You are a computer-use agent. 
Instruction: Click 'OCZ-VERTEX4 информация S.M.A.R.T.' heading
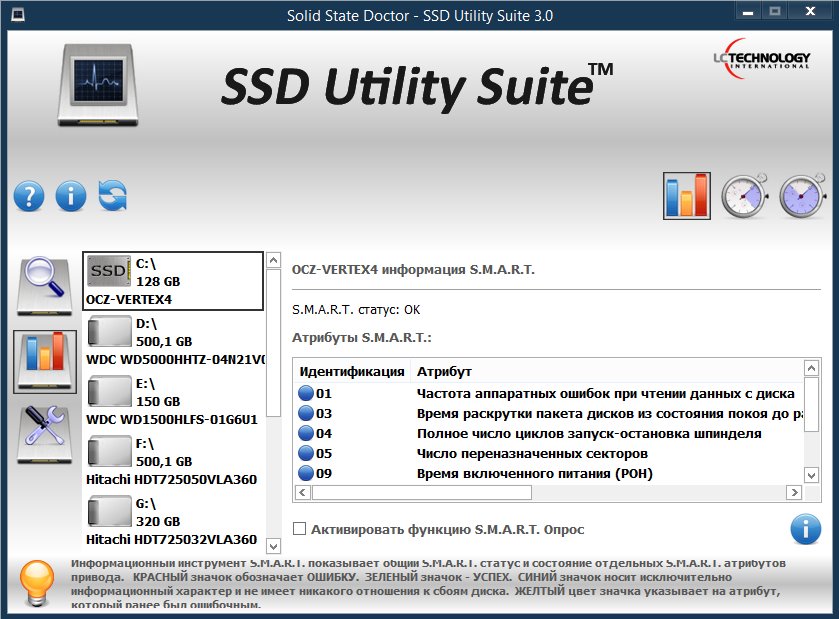[413, 269]
